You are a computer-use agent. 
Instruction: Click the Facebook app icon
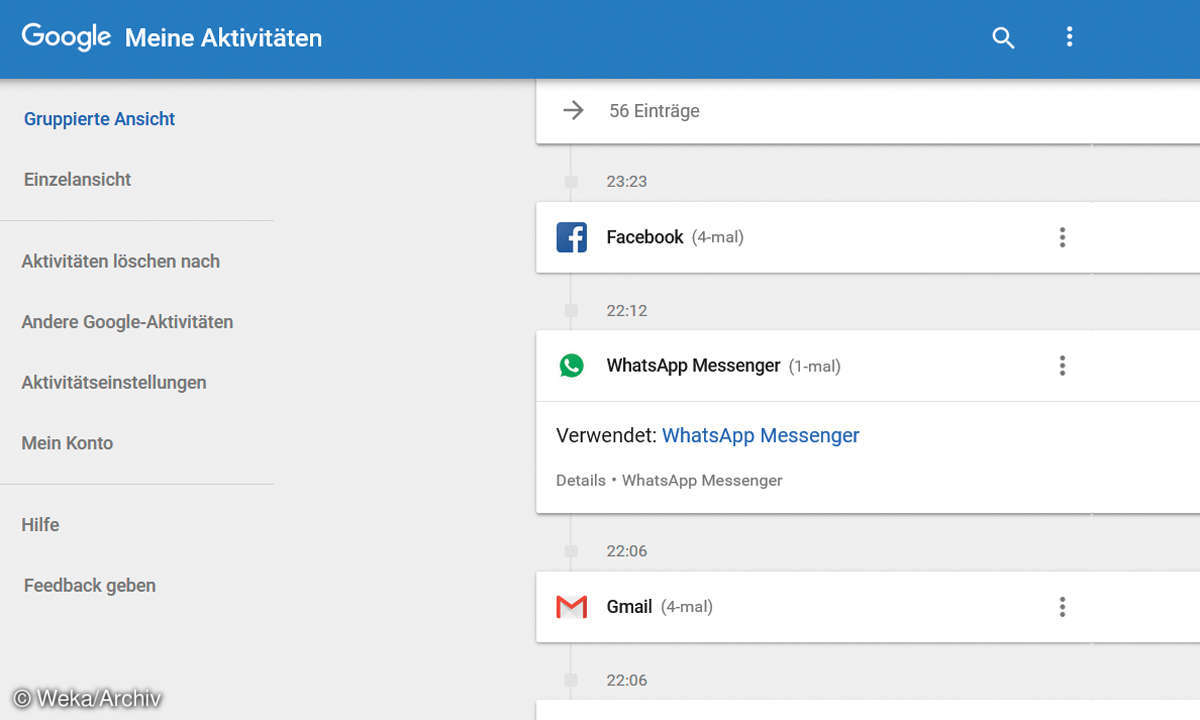572,237
